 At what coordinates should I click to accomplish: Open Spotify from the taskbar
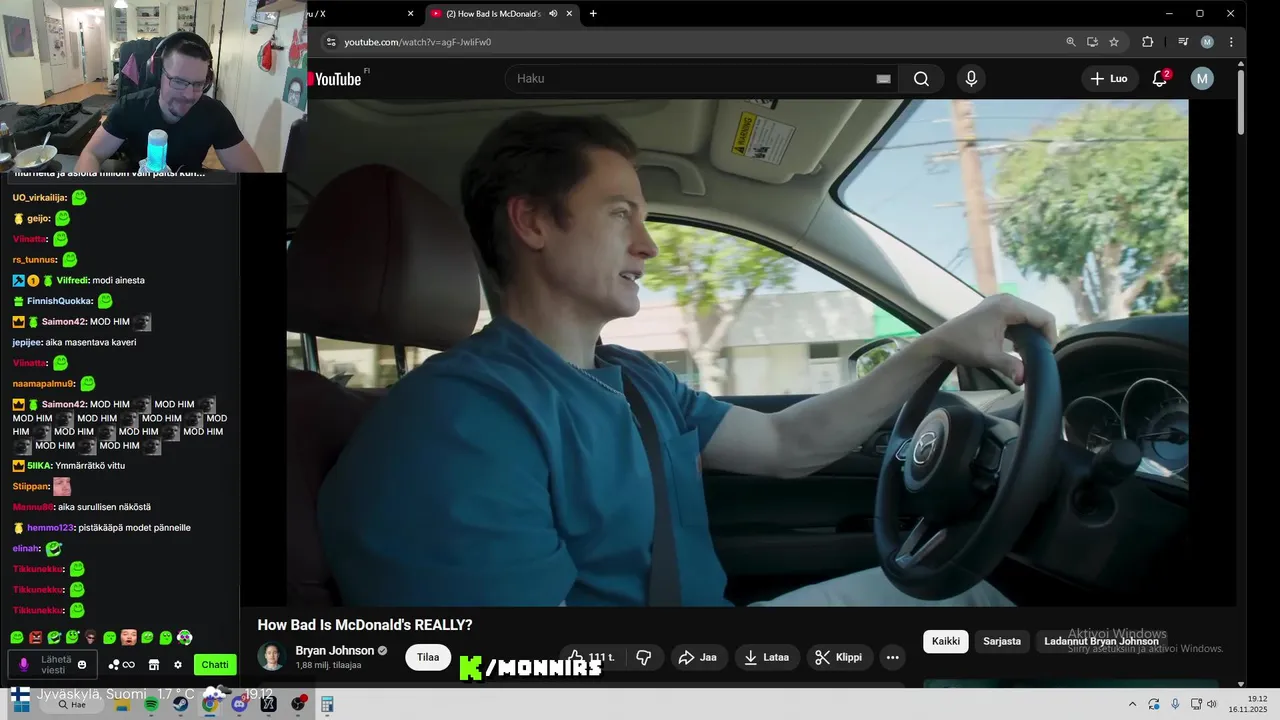click(151, 705)
